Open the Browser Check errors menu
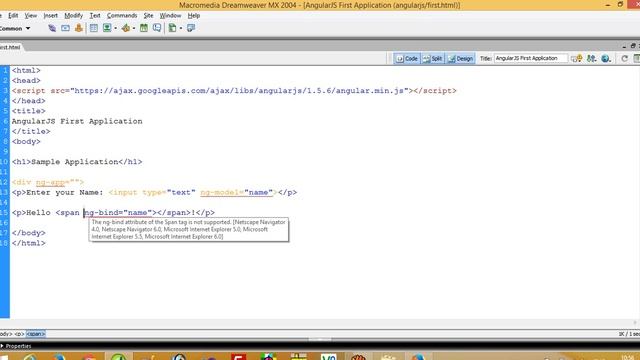 (577, 59)
